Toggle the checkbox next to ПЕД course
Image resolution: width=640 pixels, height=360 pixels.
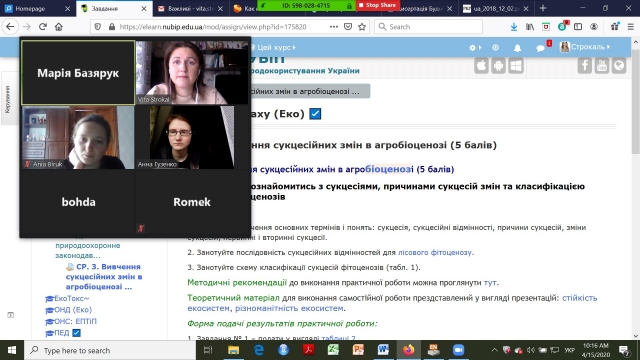point(76,333)
